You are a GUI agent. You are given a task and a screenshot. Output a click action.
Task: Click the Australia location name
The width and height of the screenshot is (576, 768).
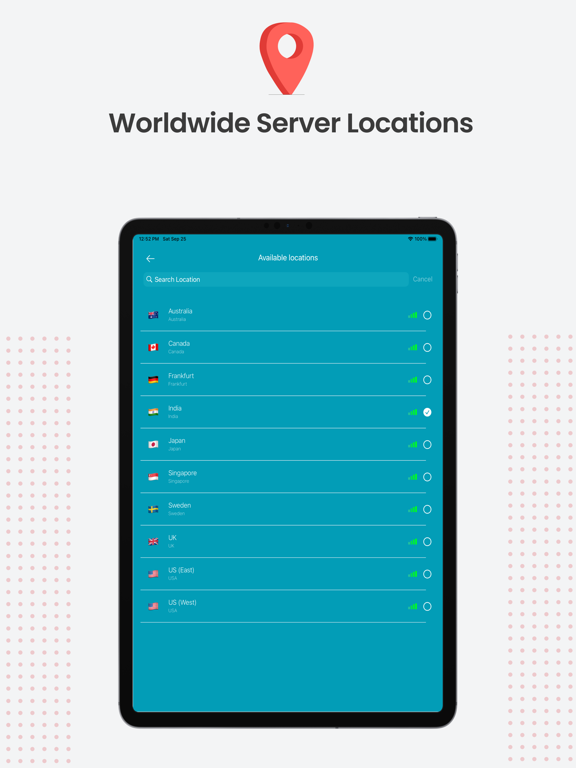[x=180, y=311]
